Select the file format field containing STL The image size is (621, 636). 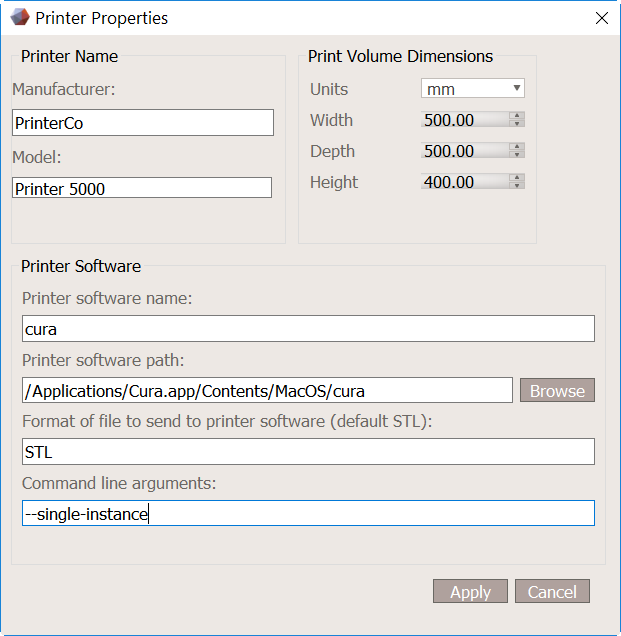[308, 452]
